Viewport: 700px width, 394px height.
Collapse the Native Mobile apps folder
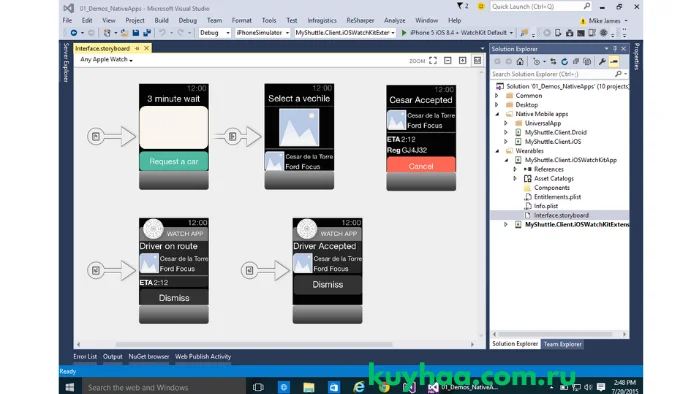coord(497,114)
